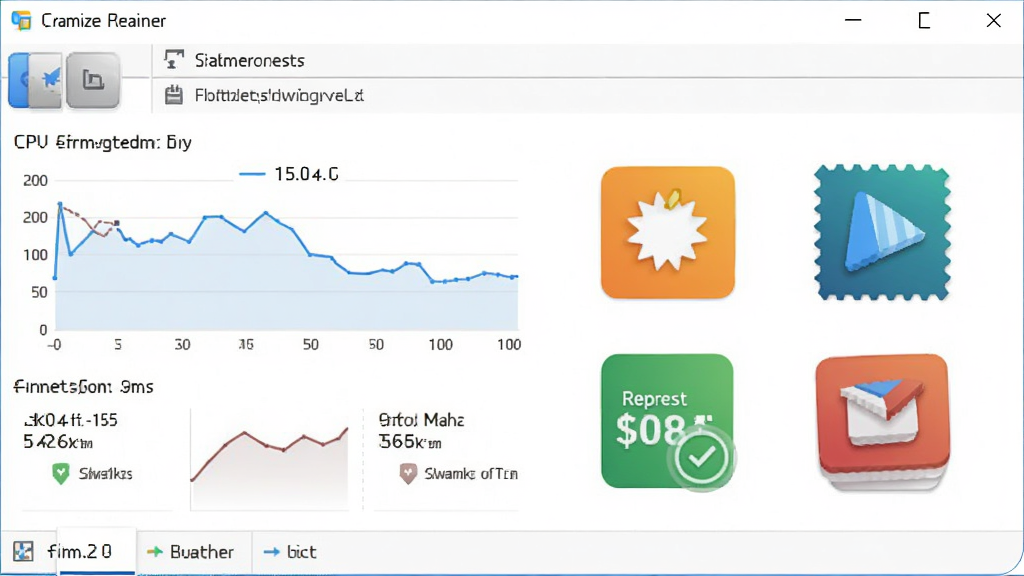The width and height of the screenshot is (1024, 576).
Task: Click the calendar icon on the Flottzlets row
Action: [x=174, y=95]
